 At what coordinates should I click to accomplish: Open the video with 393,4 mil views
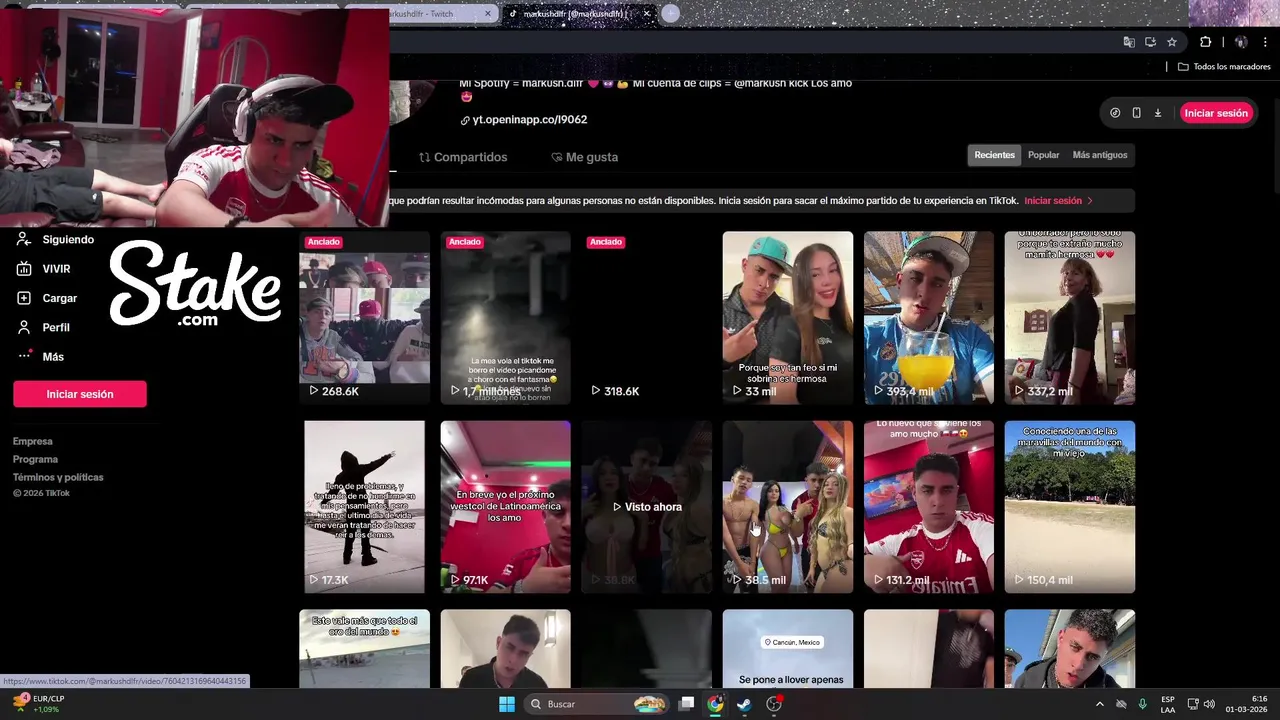(929, 318)
